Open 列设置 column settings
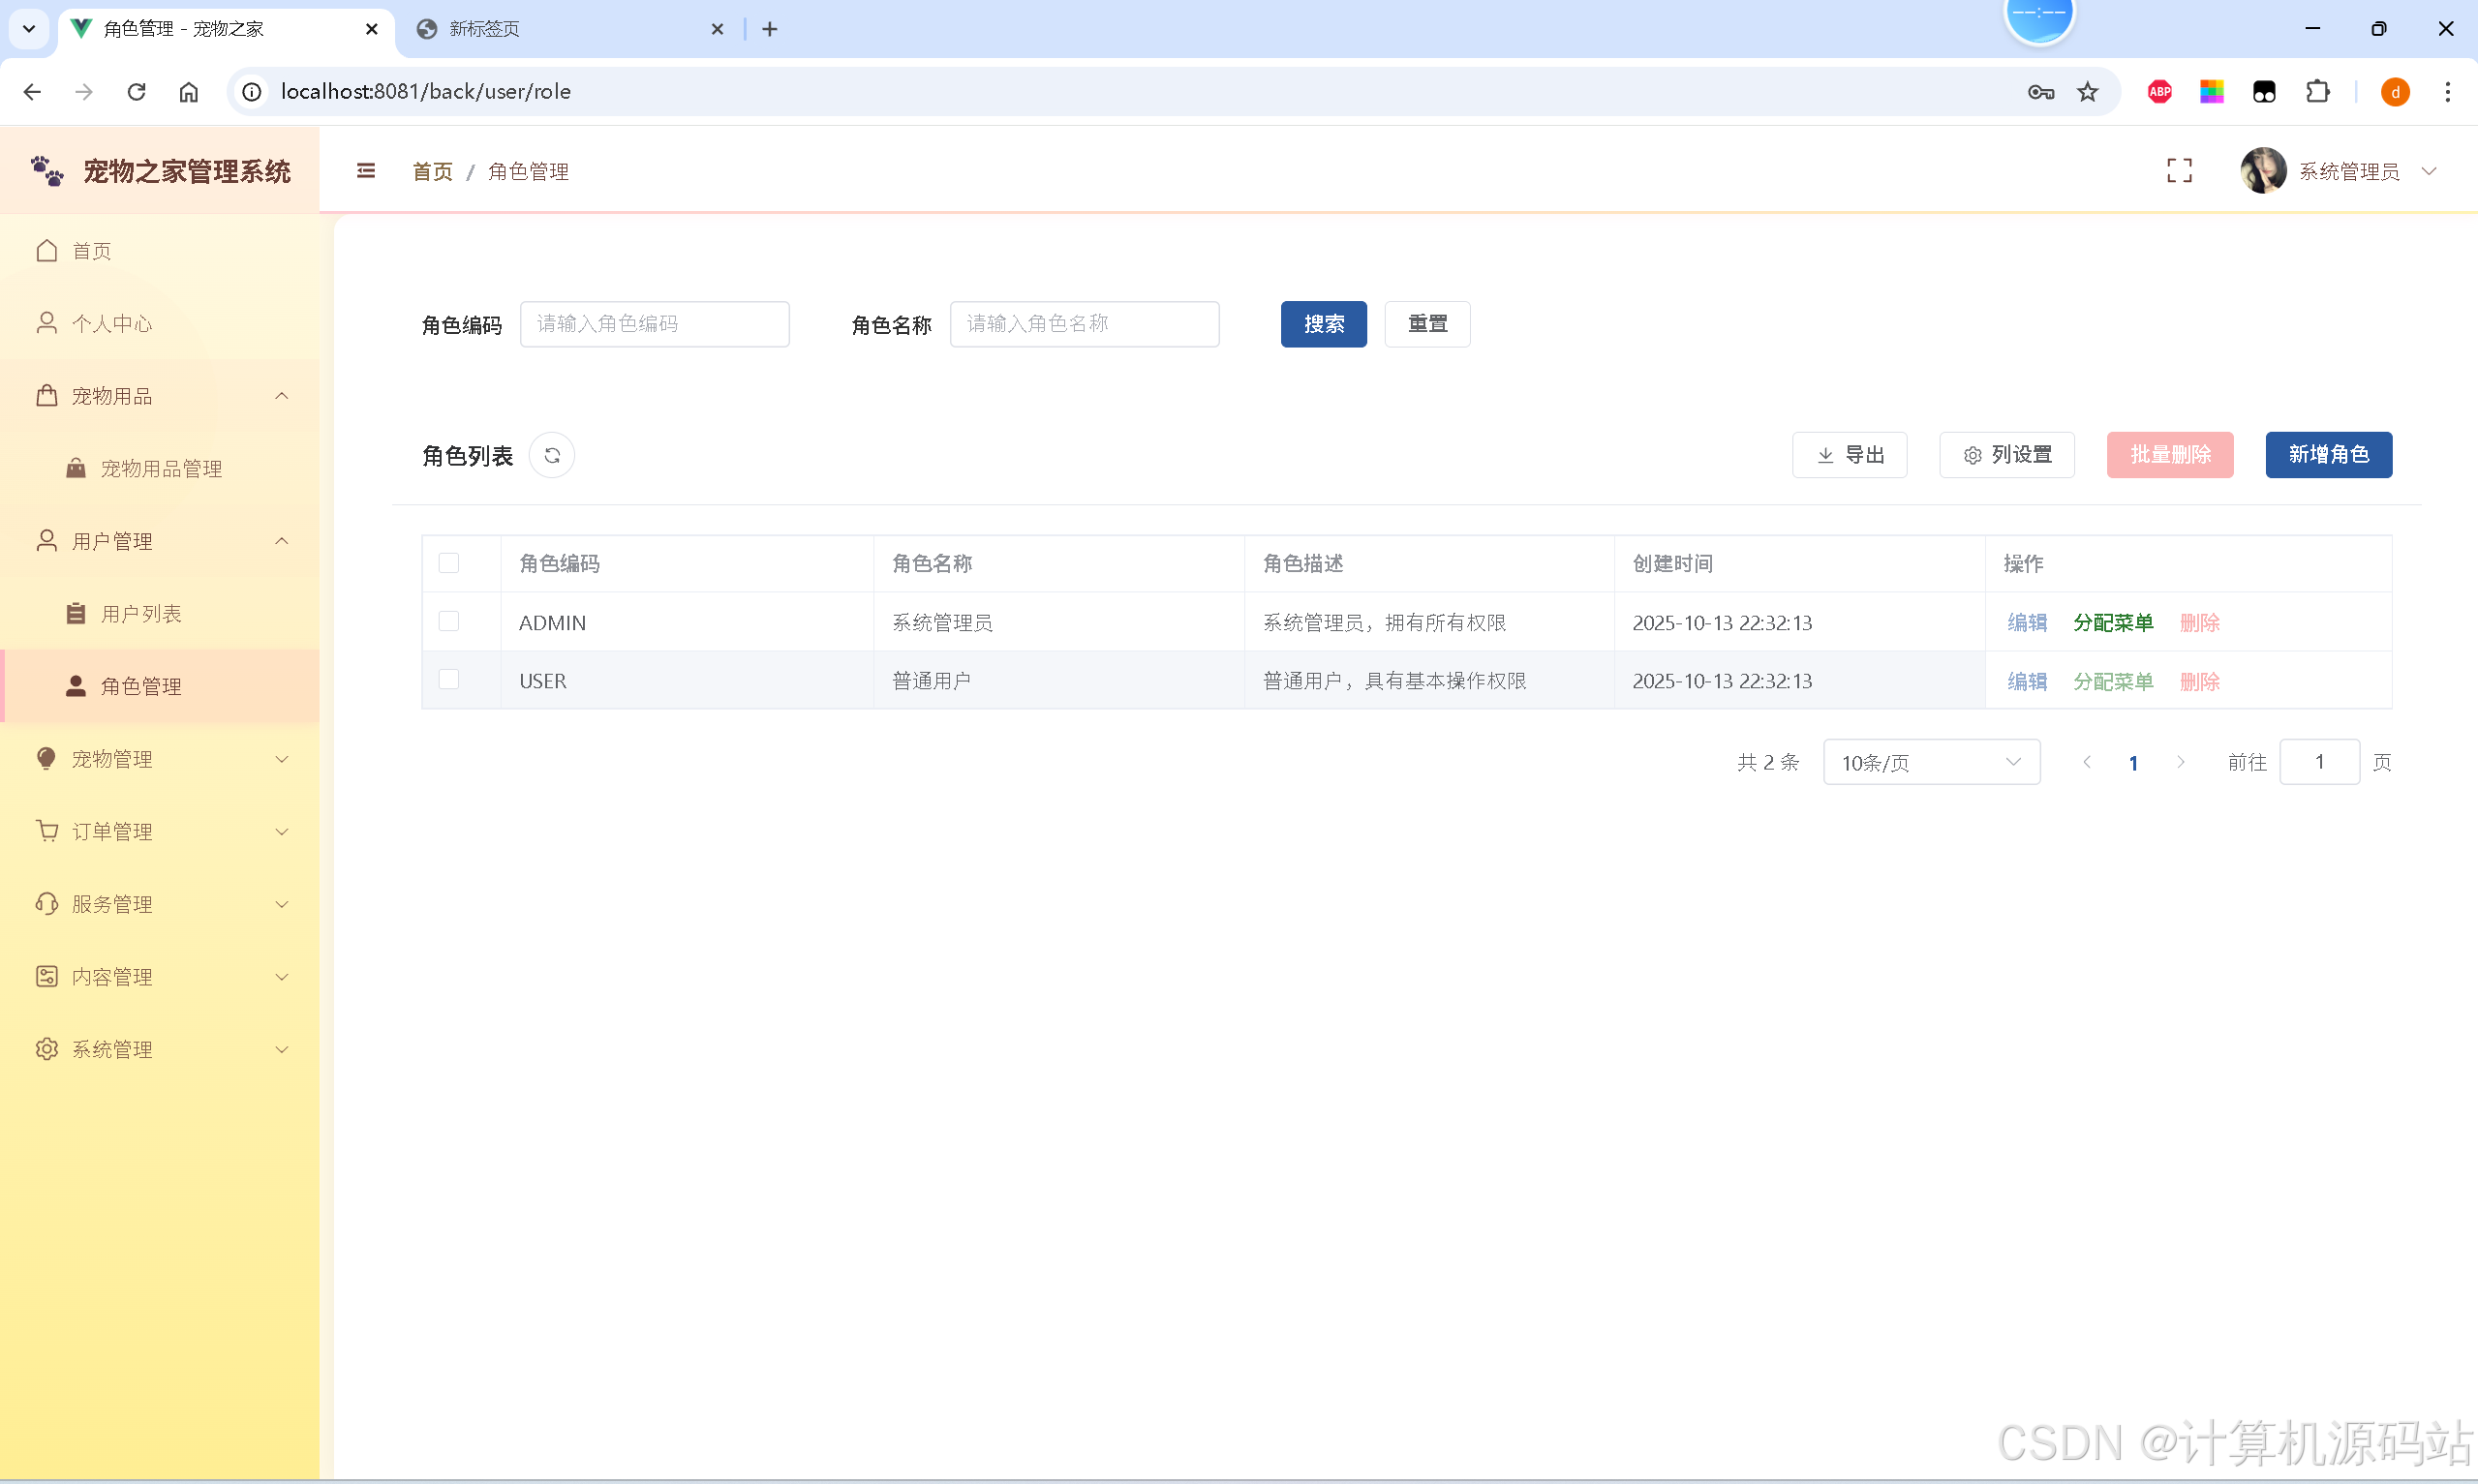This screenshot has height=1484, width=2478. (x=2006, y=455)
